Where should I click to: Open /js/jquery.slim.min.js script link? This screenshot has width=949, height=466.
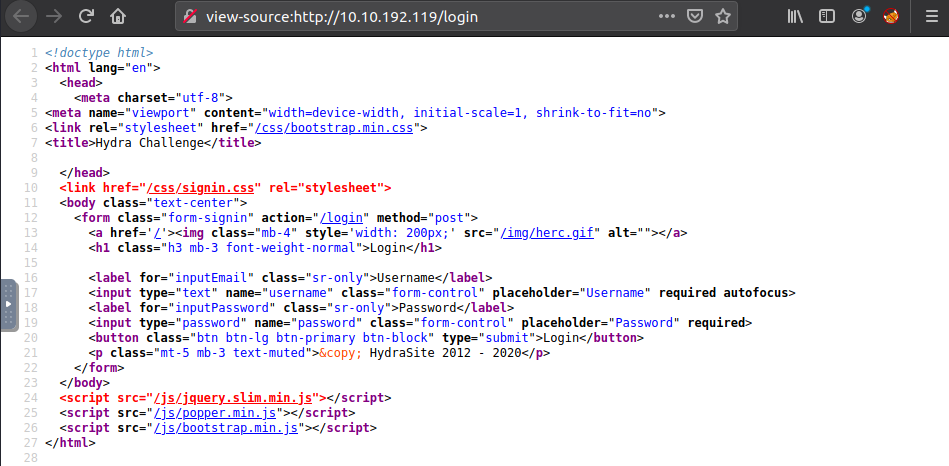coord(233,398)
